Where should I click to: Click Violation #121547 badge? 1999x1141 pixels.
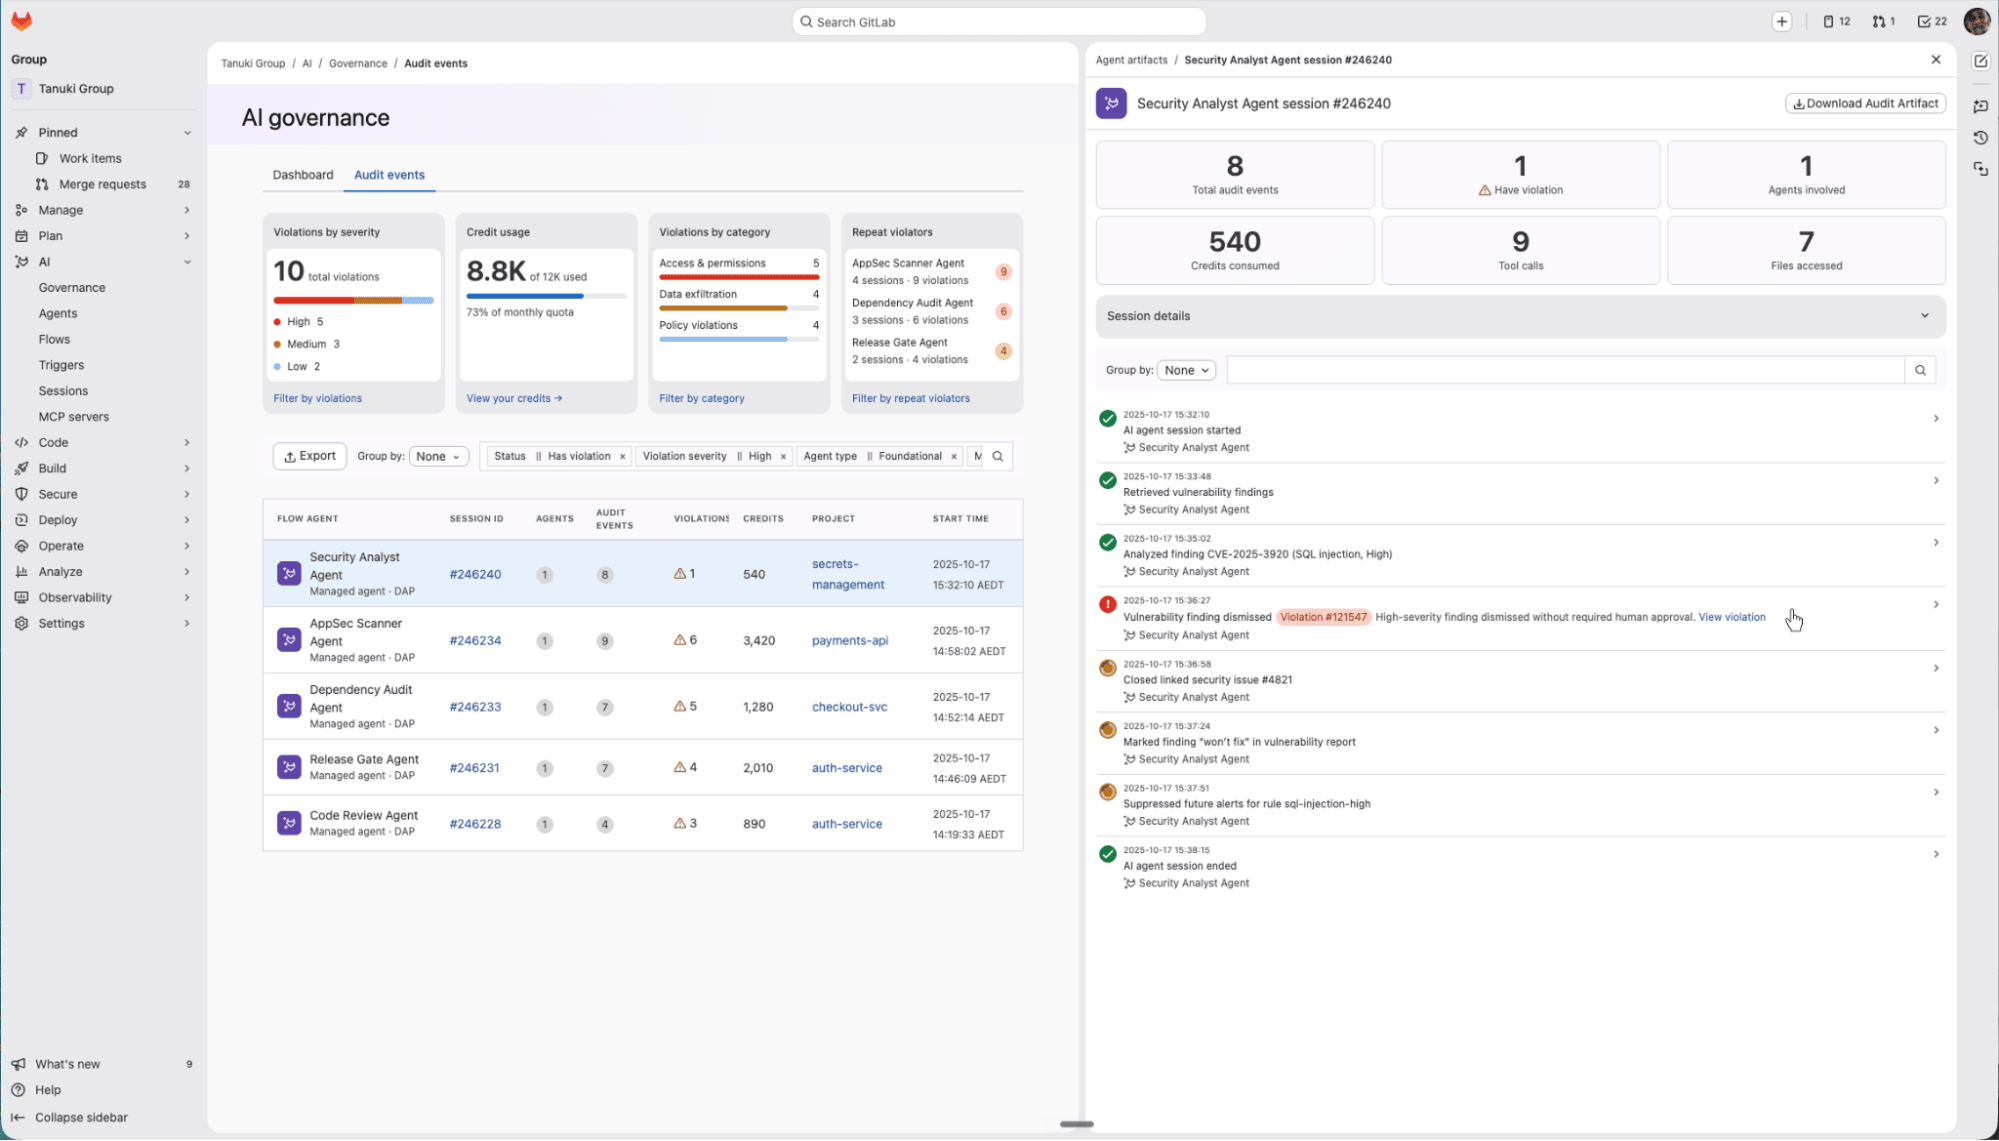[1323, 617]
